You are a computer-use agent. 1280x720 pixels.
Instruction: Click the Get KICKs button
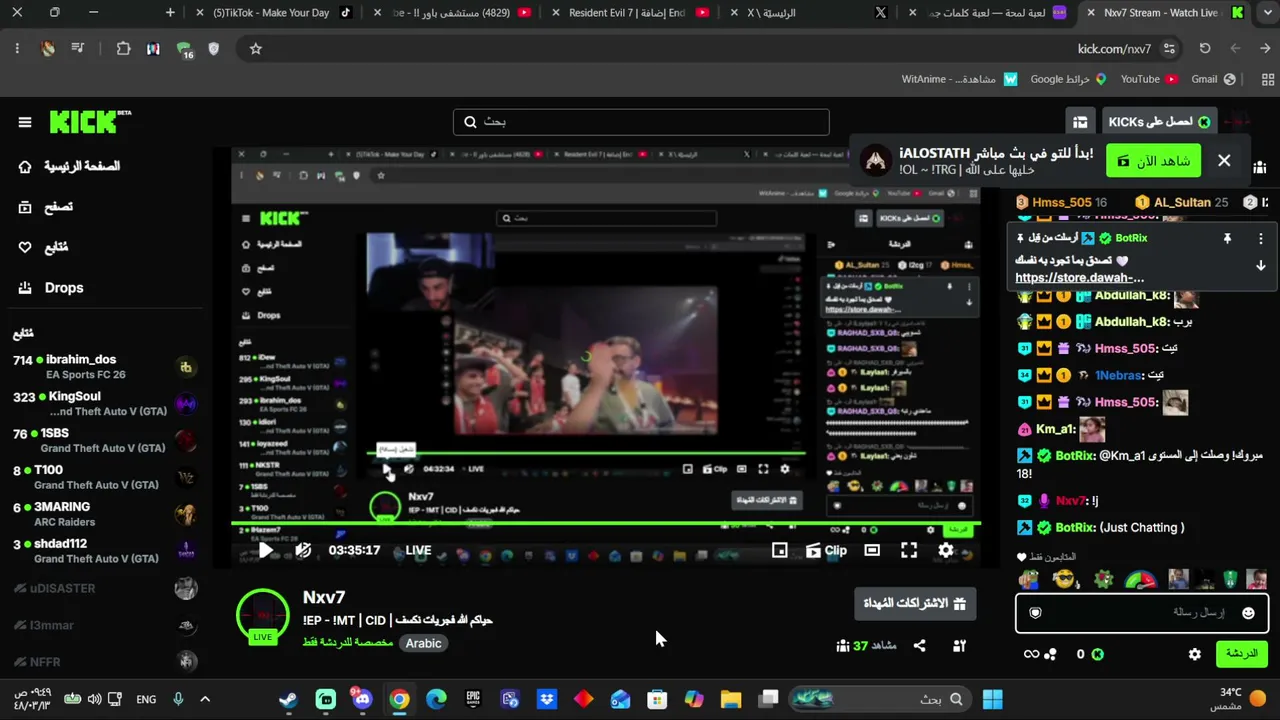[x=1158, y=122]
